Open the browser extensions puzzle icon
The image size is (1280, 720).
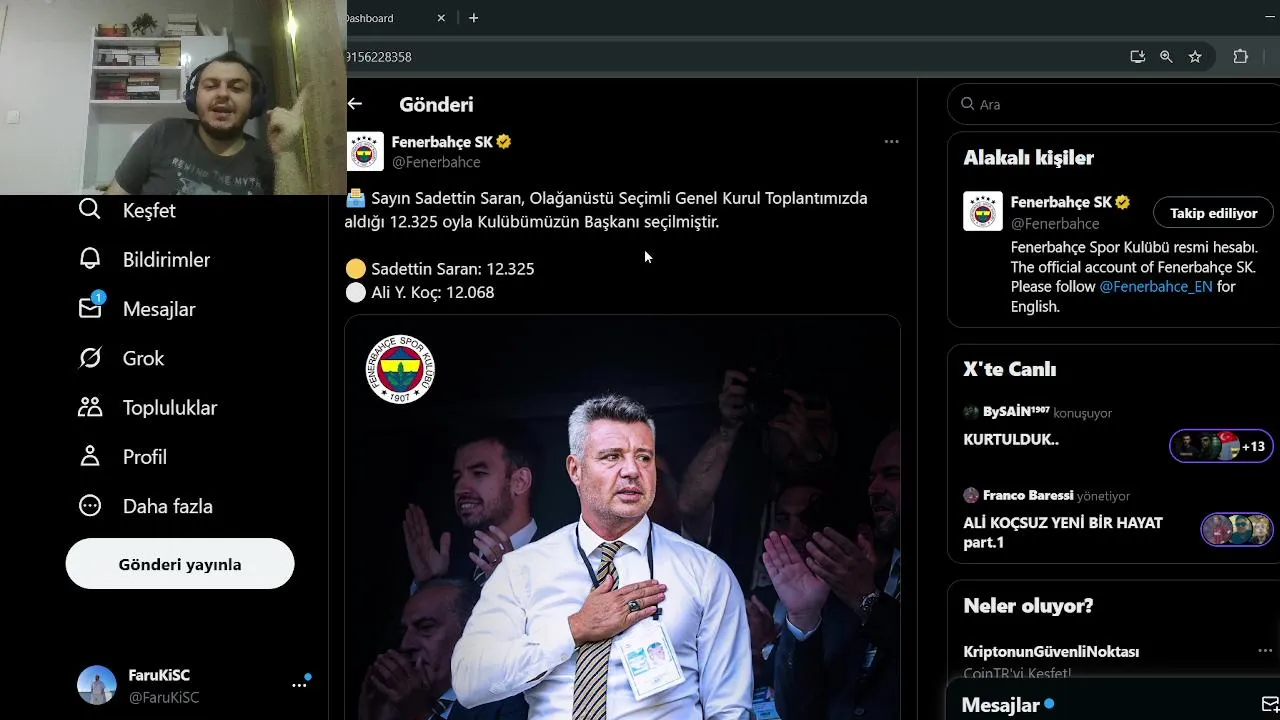click(x=1241, y=57)
